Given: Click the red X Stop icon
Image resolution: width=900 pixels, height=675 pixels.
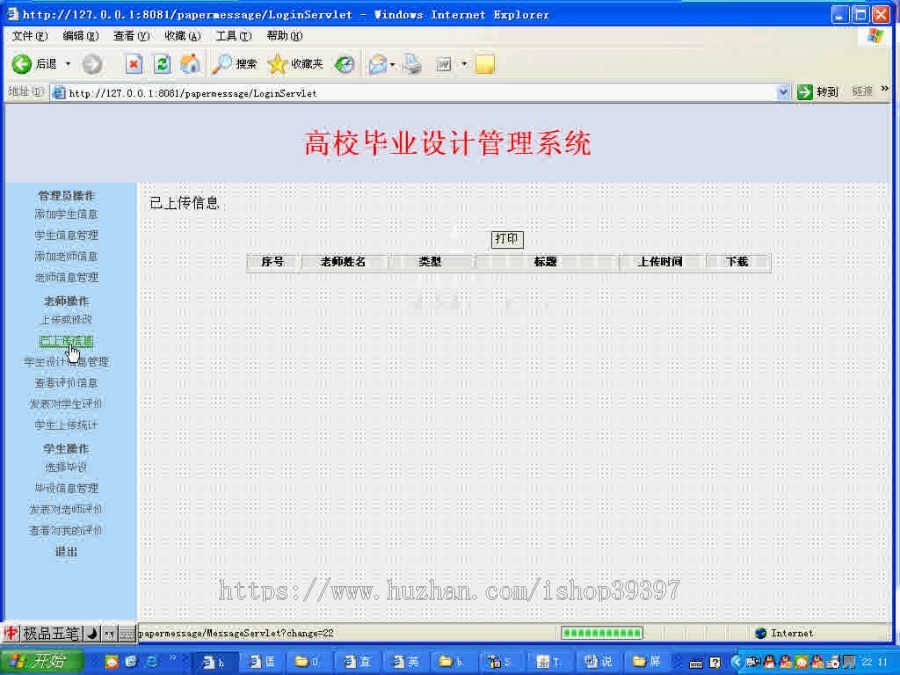Looking at the screenshot, I should pyautogui.click(x=134, y=64).
